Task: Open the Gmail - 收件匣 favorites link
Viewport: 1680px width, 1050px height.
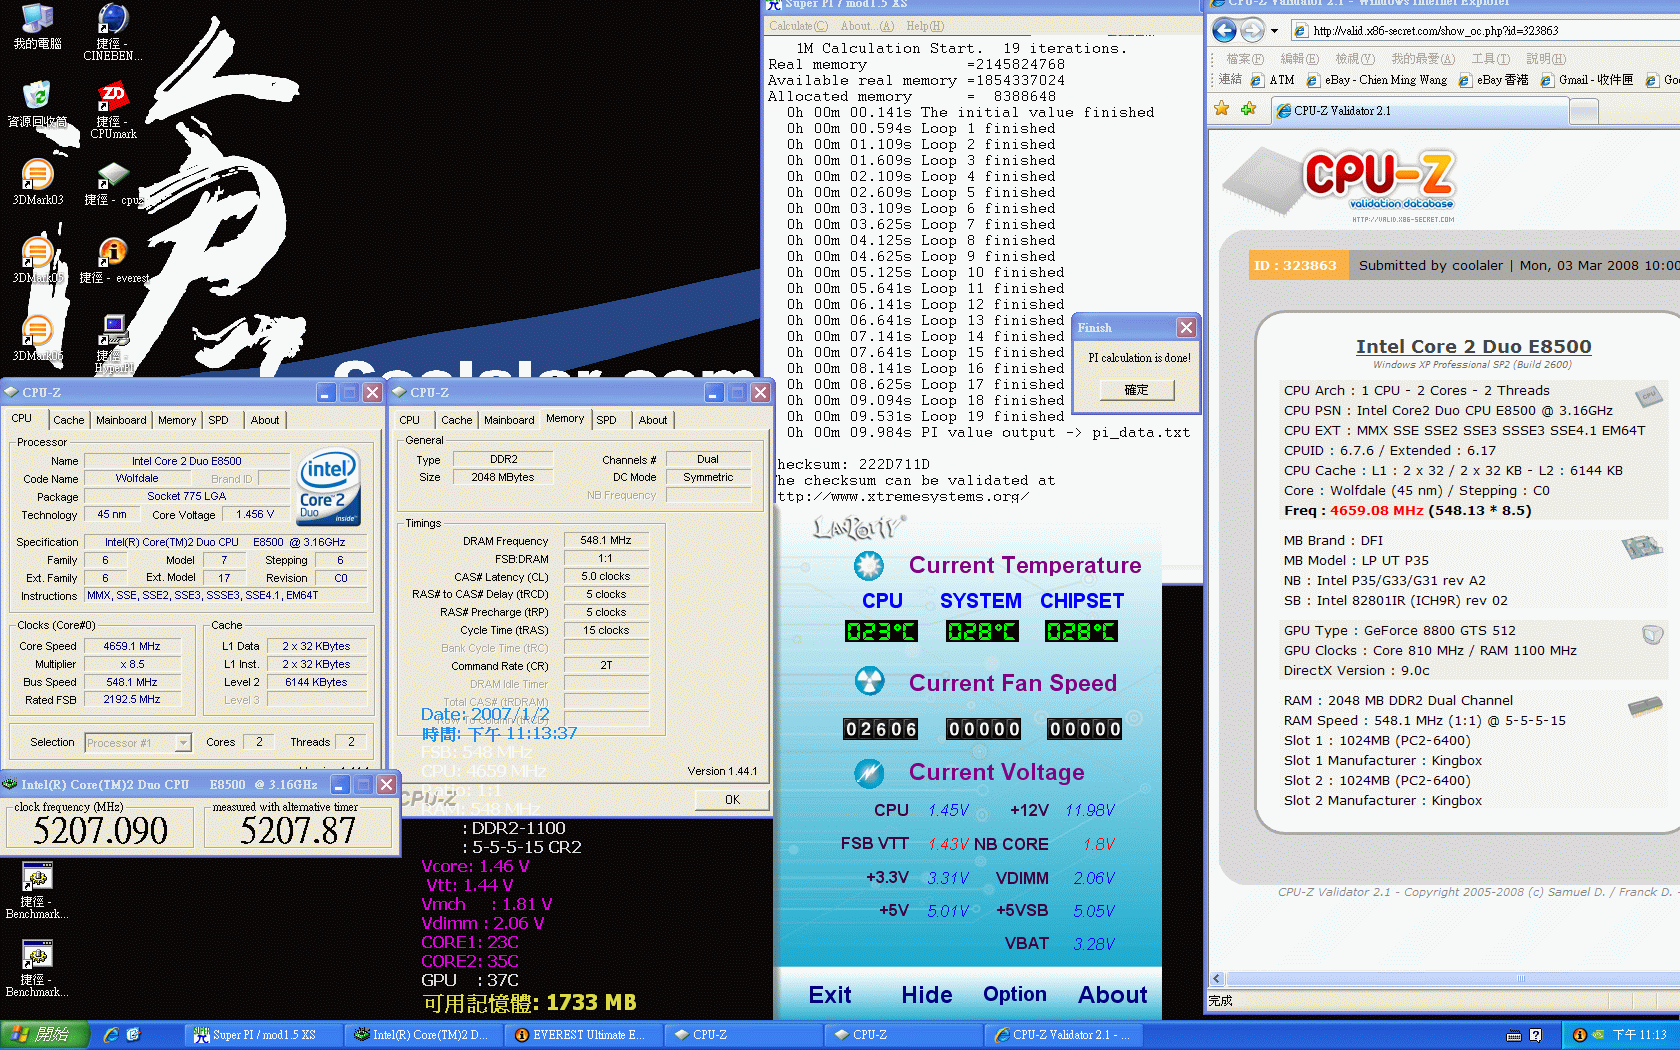Action: [x=1587, y=80]
